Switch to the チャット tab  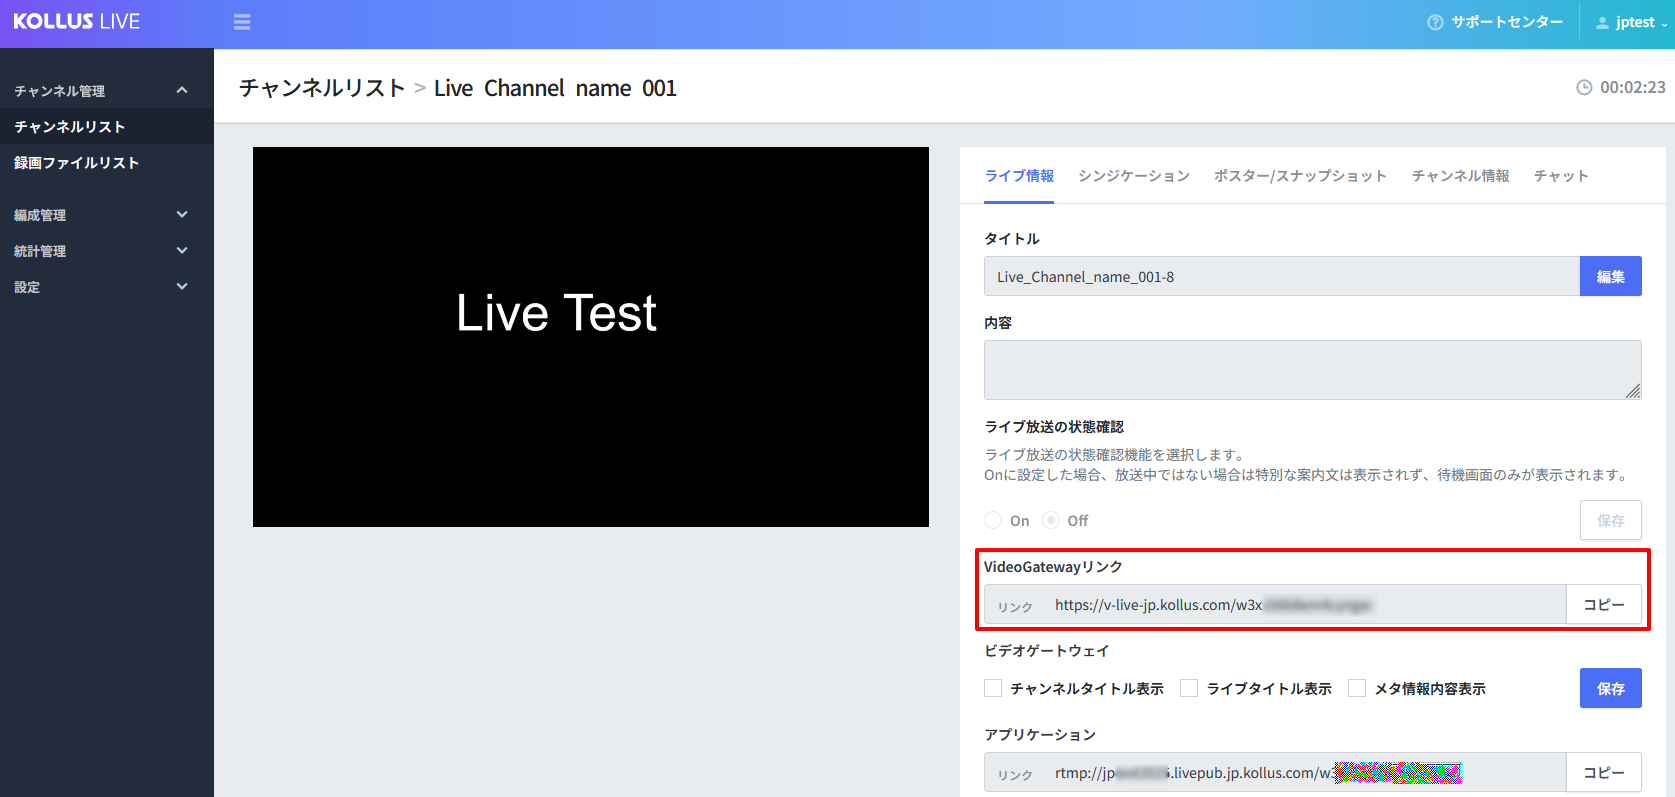click(x=1561, y=176)
